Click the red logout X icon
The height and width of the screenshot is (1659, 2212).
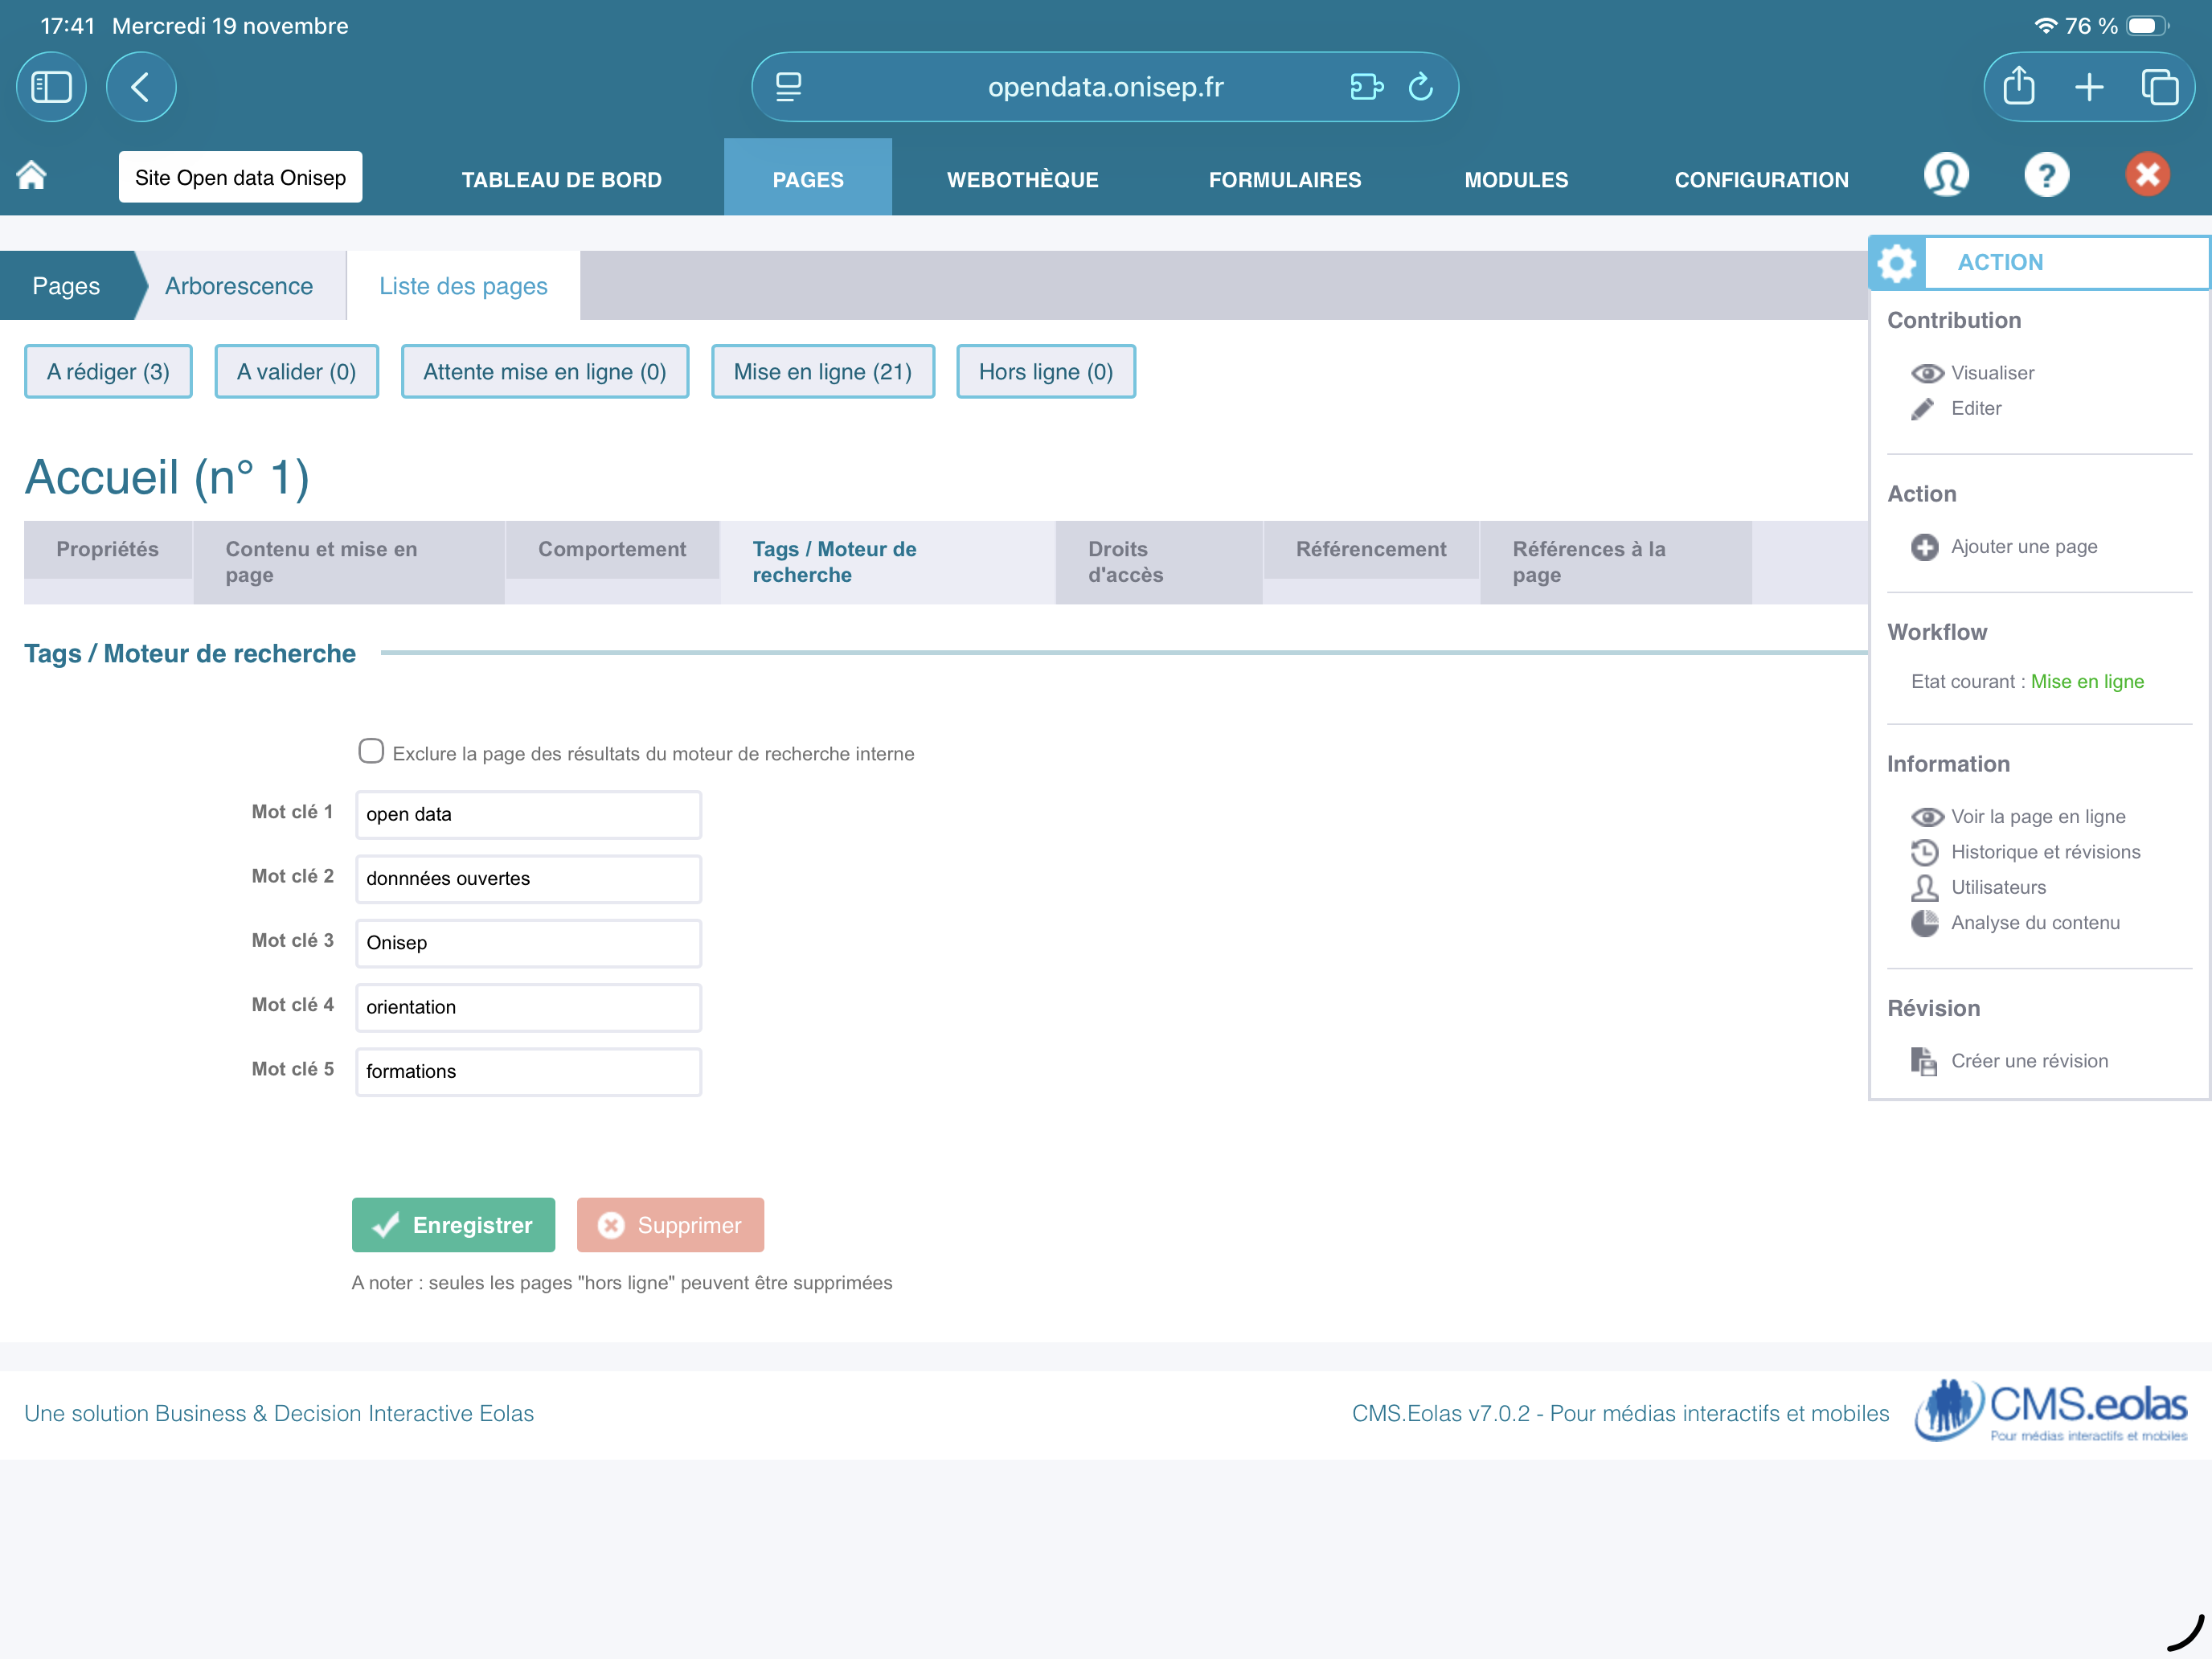coord(2147,176)
